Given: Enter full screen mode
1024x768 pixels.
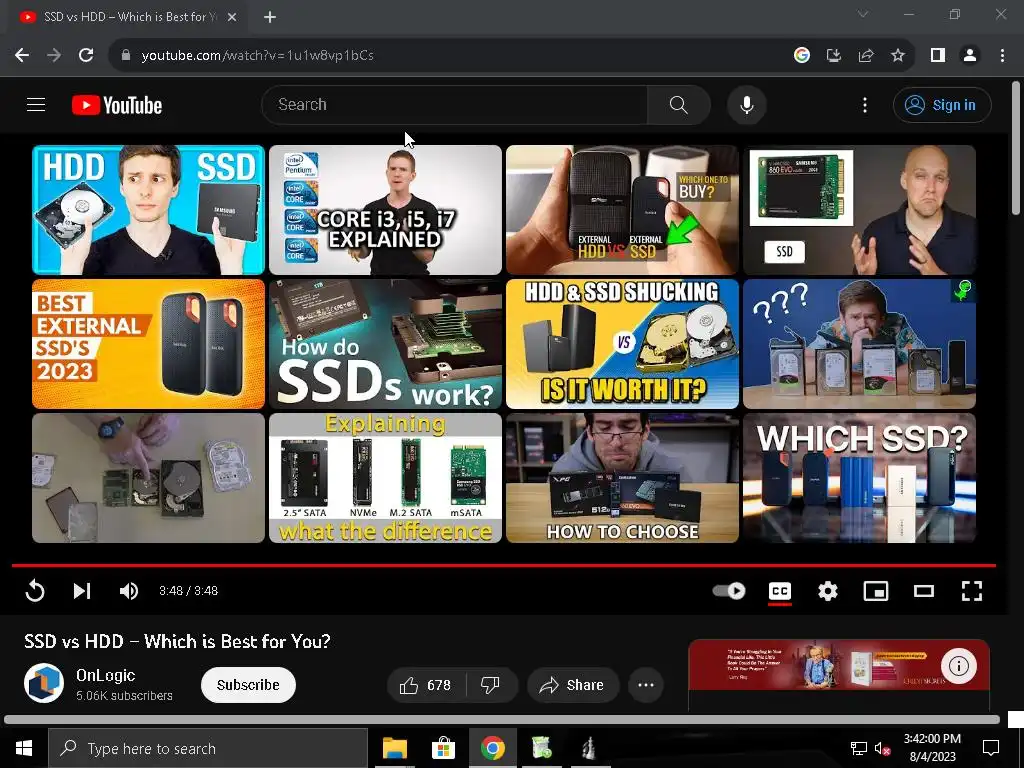Looking at the screenshot, I should coord(972,591).
